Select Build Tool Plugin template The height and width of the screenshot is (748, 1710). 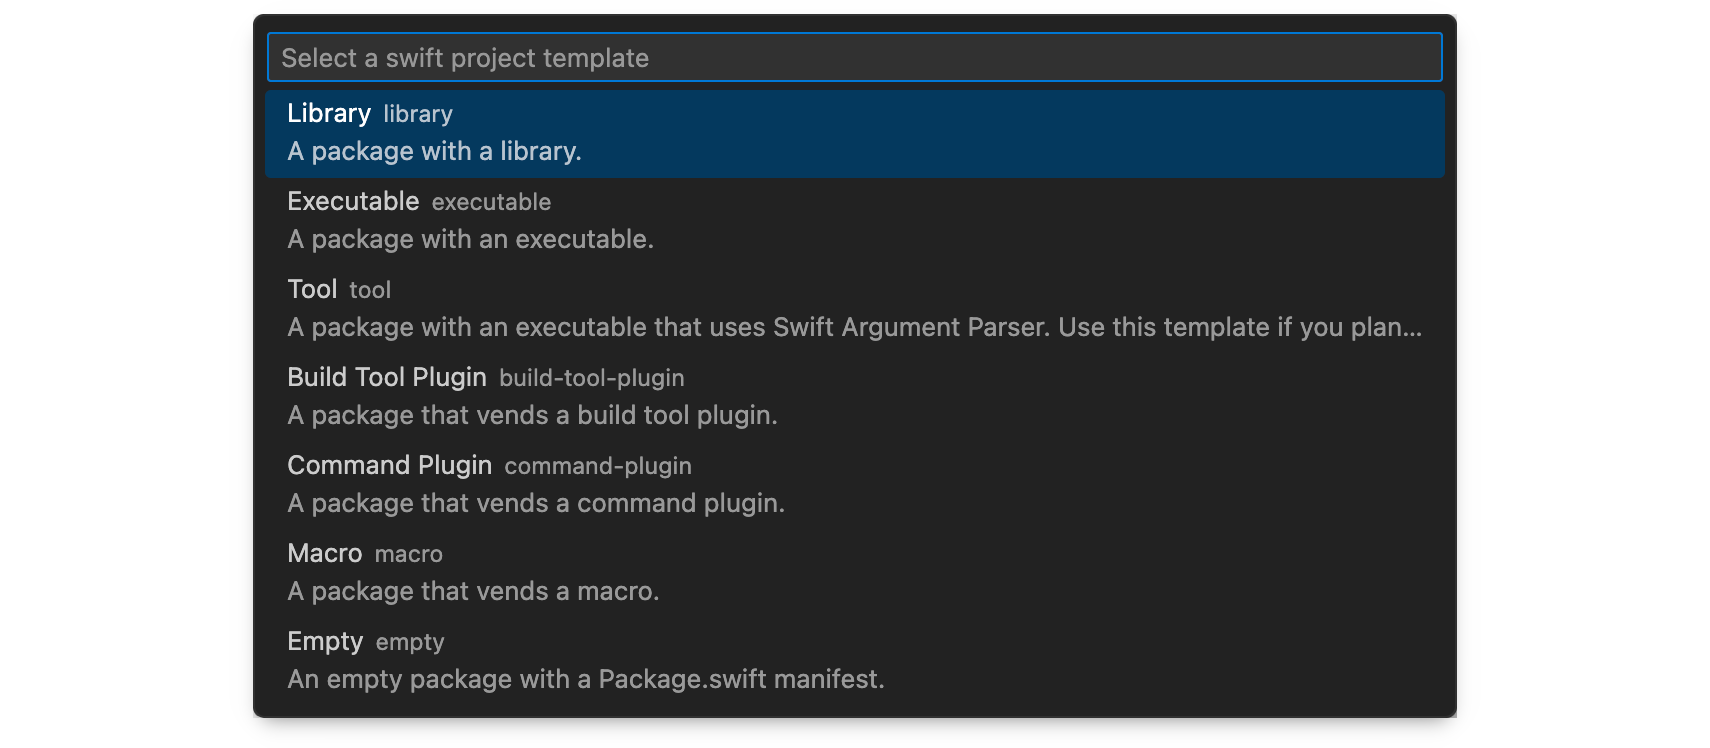(x=386, y=377)
